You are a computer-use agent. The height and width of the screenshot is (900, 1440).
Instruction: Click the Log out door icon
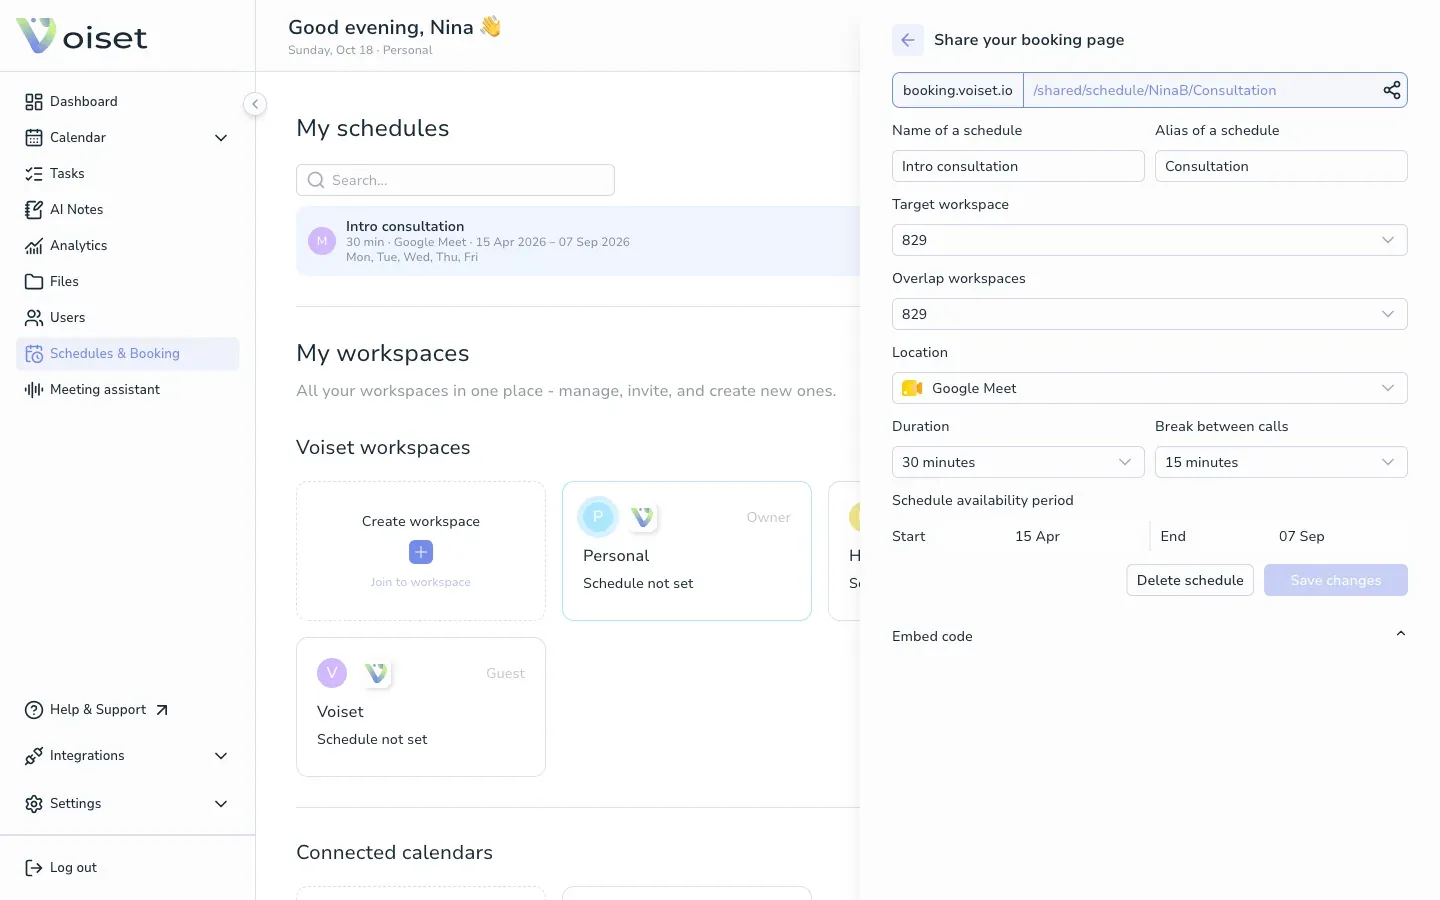click(34, 868)
